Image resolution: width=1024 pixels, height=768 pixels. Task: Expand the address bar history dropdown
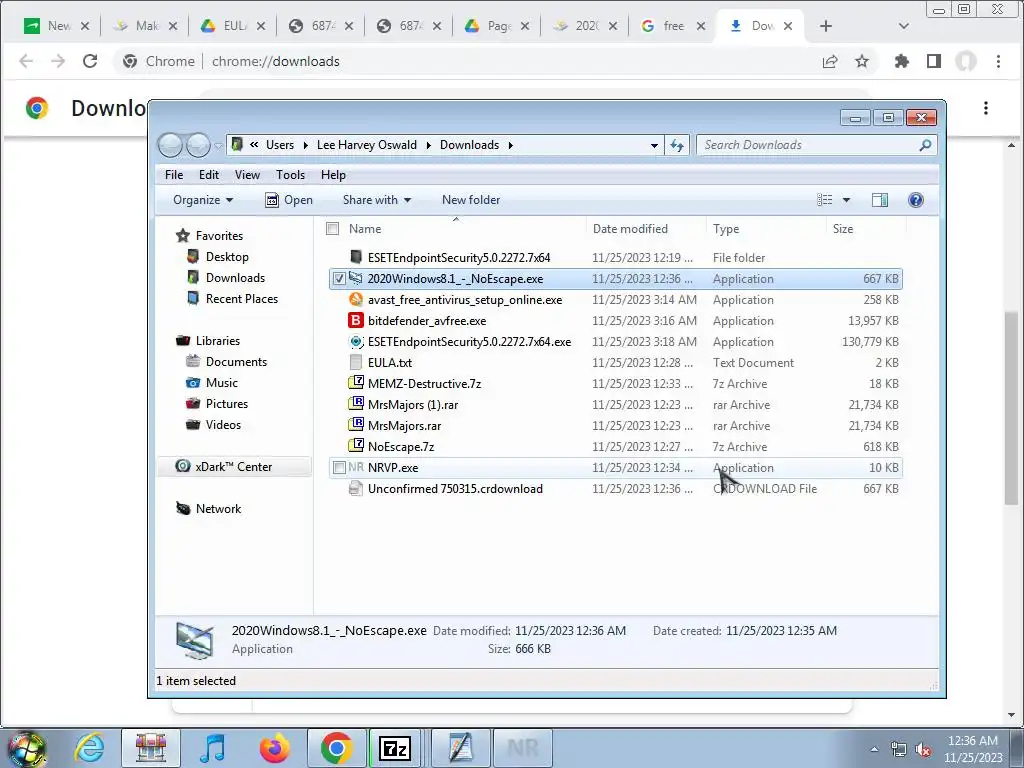click(654, 145)
